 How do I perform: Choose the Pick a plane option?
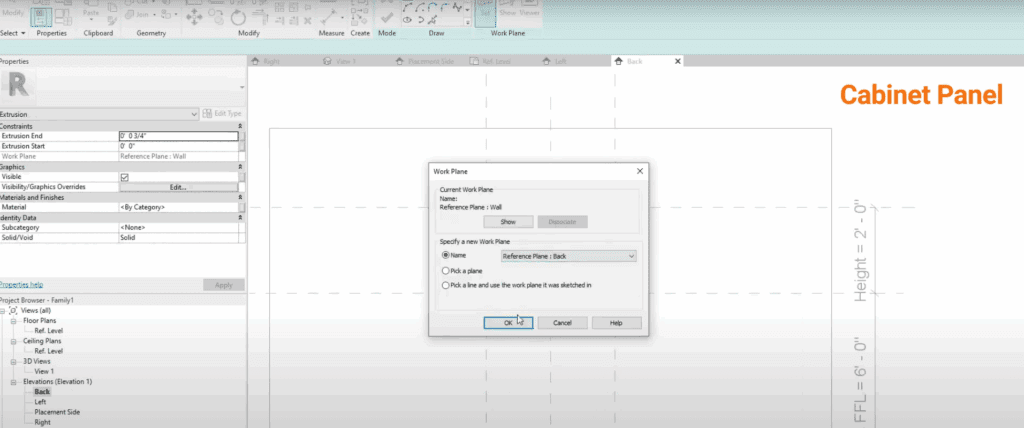coord(445,271)
